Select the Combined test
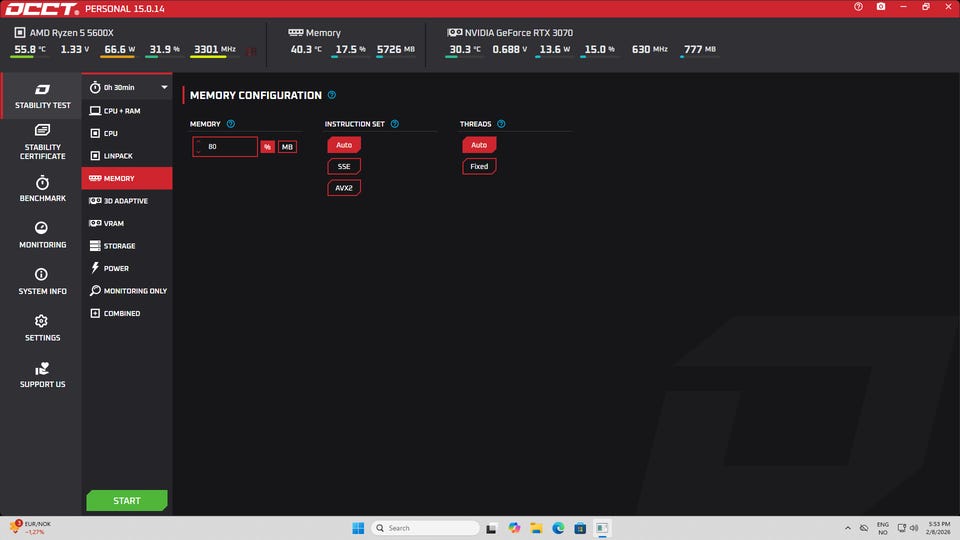Image resolution: width=960 pixels, height=540 pixels. (x=127, y=313)
